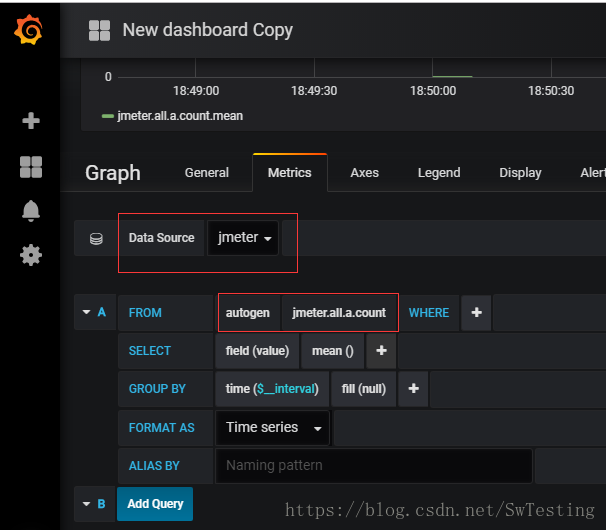Open the Create plus menu in sidebar

pyautogui.click(x=31, y=121)
